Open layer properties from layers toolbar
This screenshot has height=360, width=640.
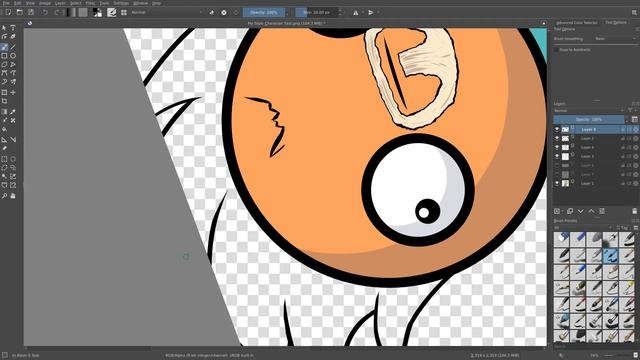tap(602, 211)
